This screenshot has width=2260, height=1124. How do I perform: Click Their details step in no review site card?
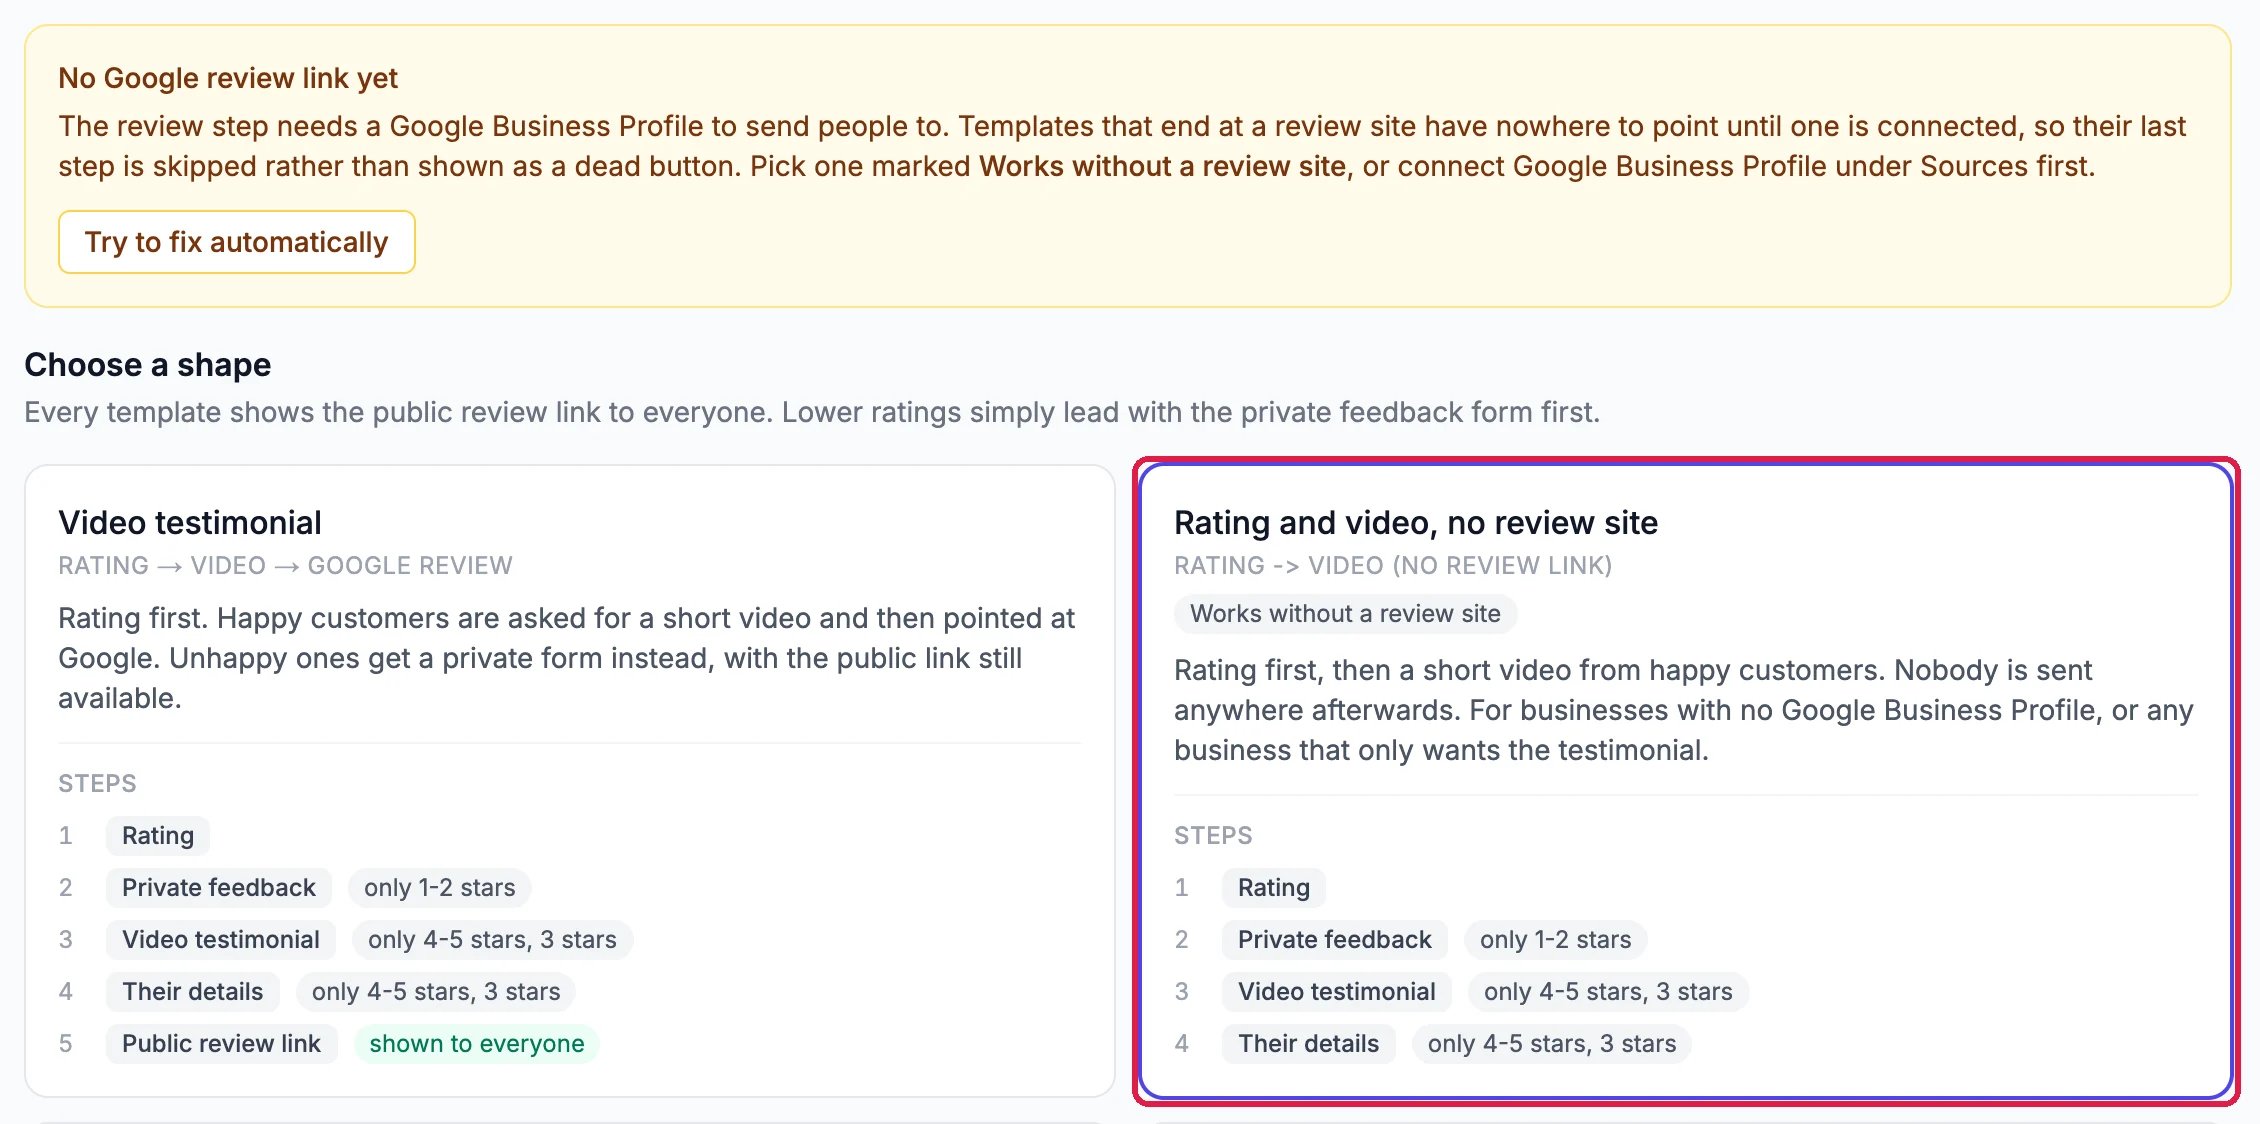coord(1309,1043)
